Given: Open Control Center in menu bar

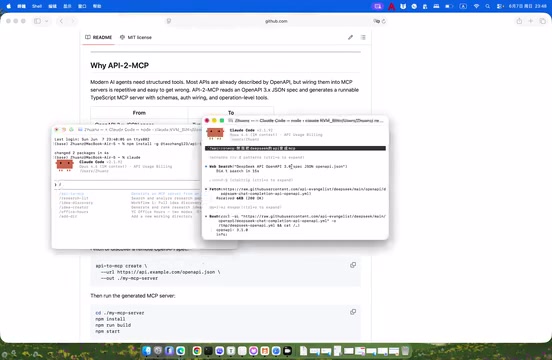Looking at the screenshot, I should 500,6.
